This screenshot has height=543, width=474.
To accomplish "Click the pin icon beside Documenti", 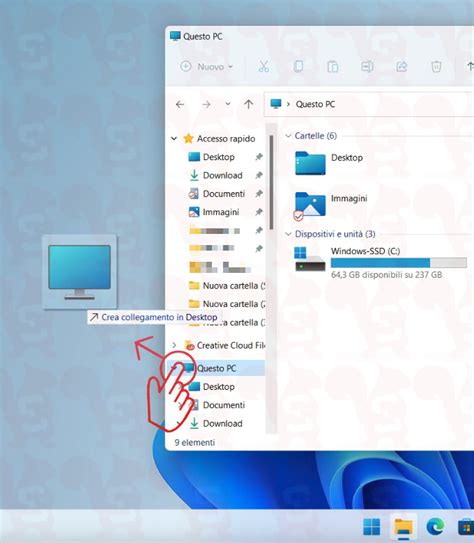I will pyautogui.click(x=259, y=194).
